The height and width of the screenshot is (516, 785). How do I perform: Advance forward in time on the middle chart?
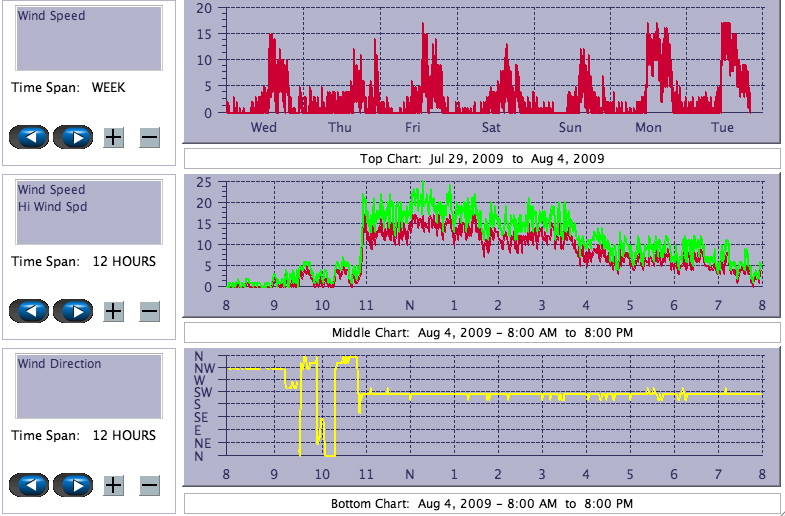point(72,311)
